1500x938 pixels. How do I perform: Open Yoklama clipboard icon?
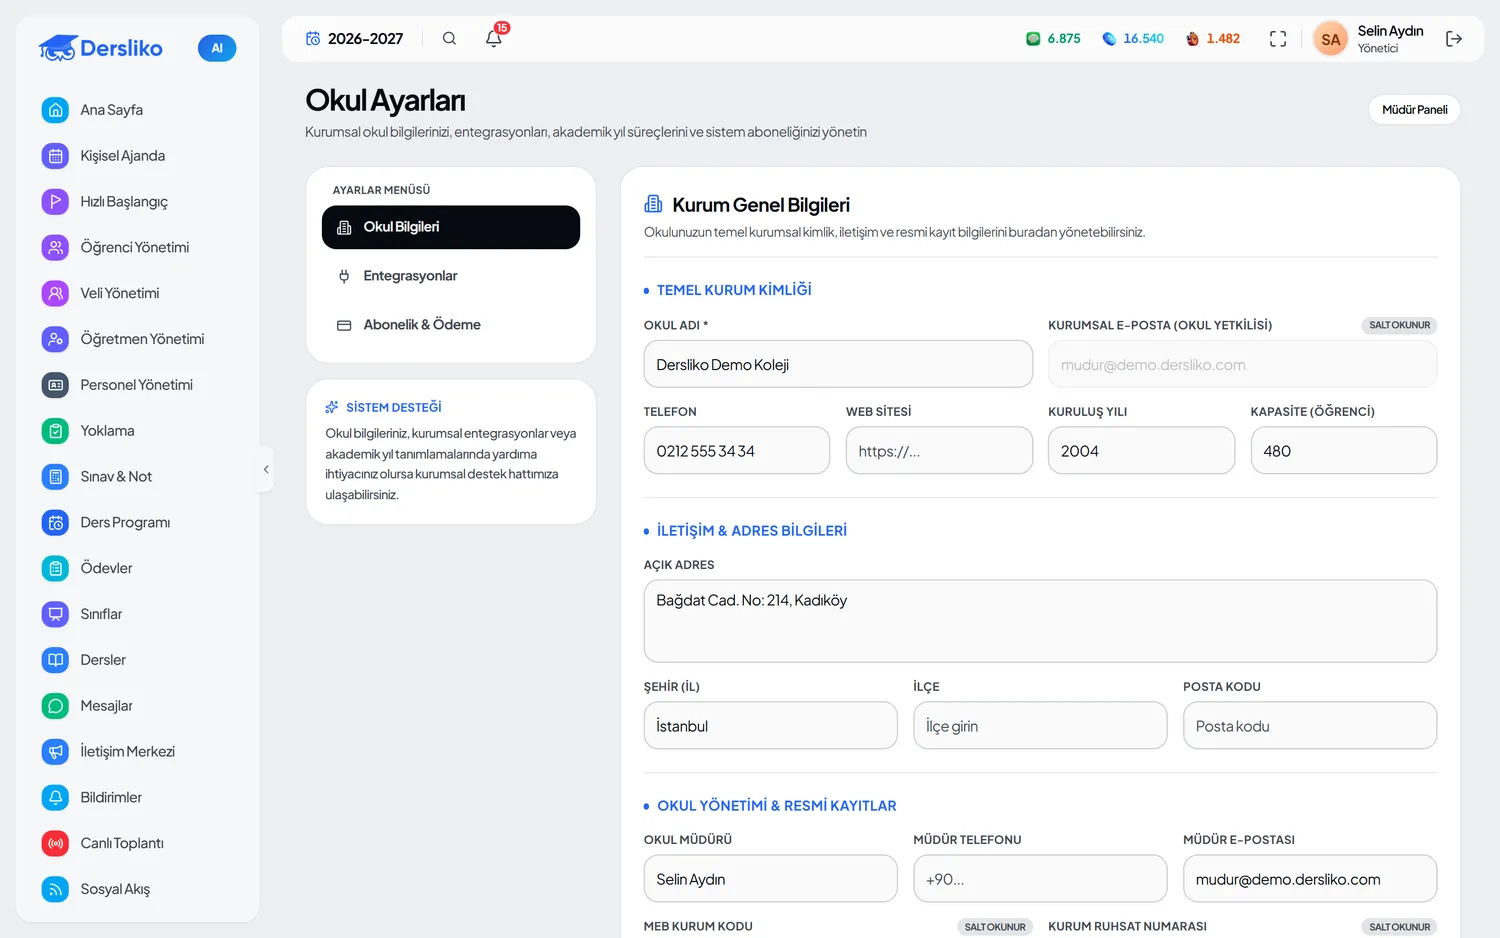pos(56,431)
